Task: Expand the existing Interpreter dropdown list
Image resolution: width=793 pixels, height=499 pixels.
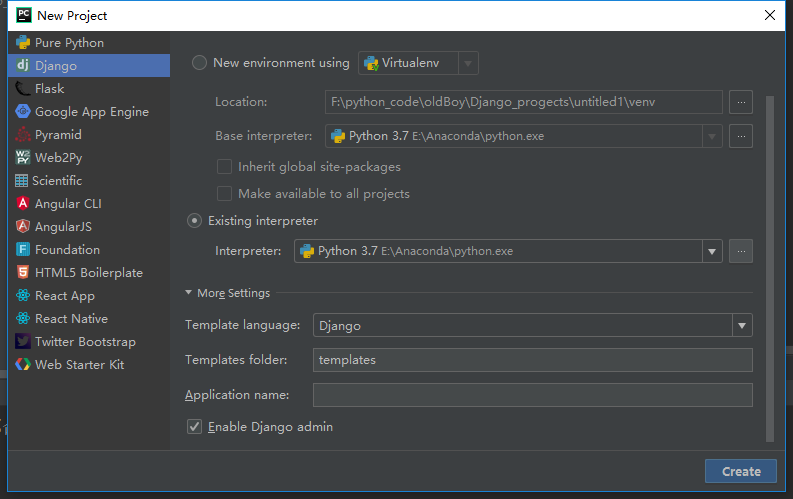Action: tap(712, 252)
